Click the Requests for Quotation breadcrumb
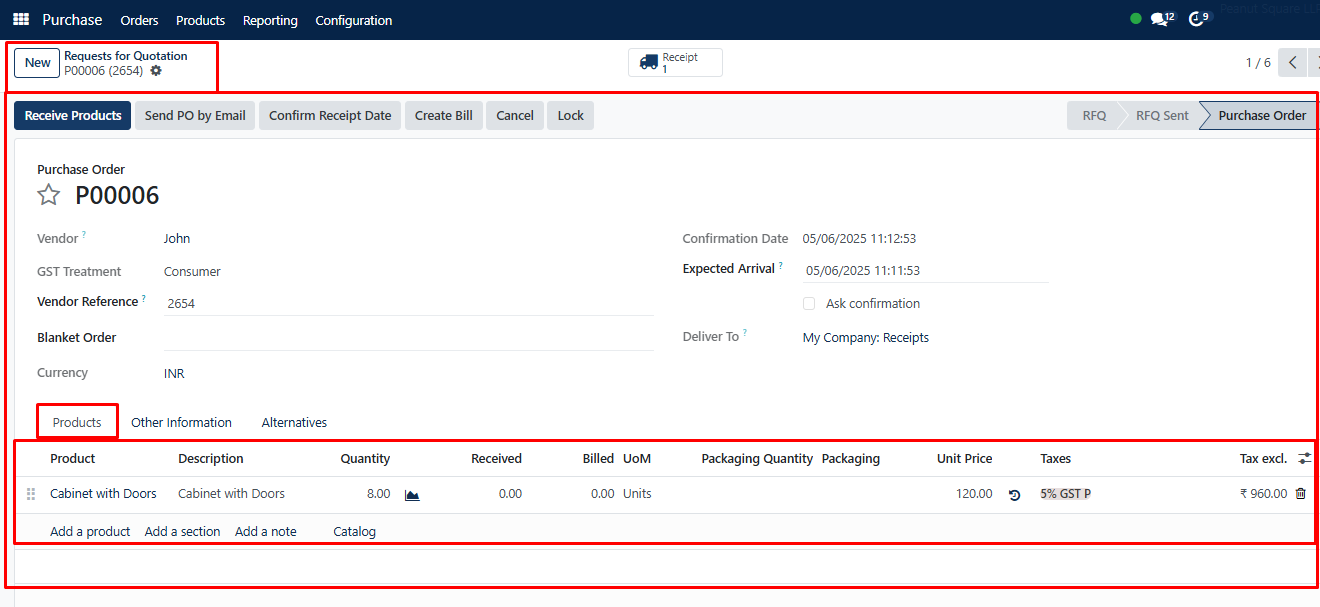This screenshot has height=607, width=1320. 126,56
